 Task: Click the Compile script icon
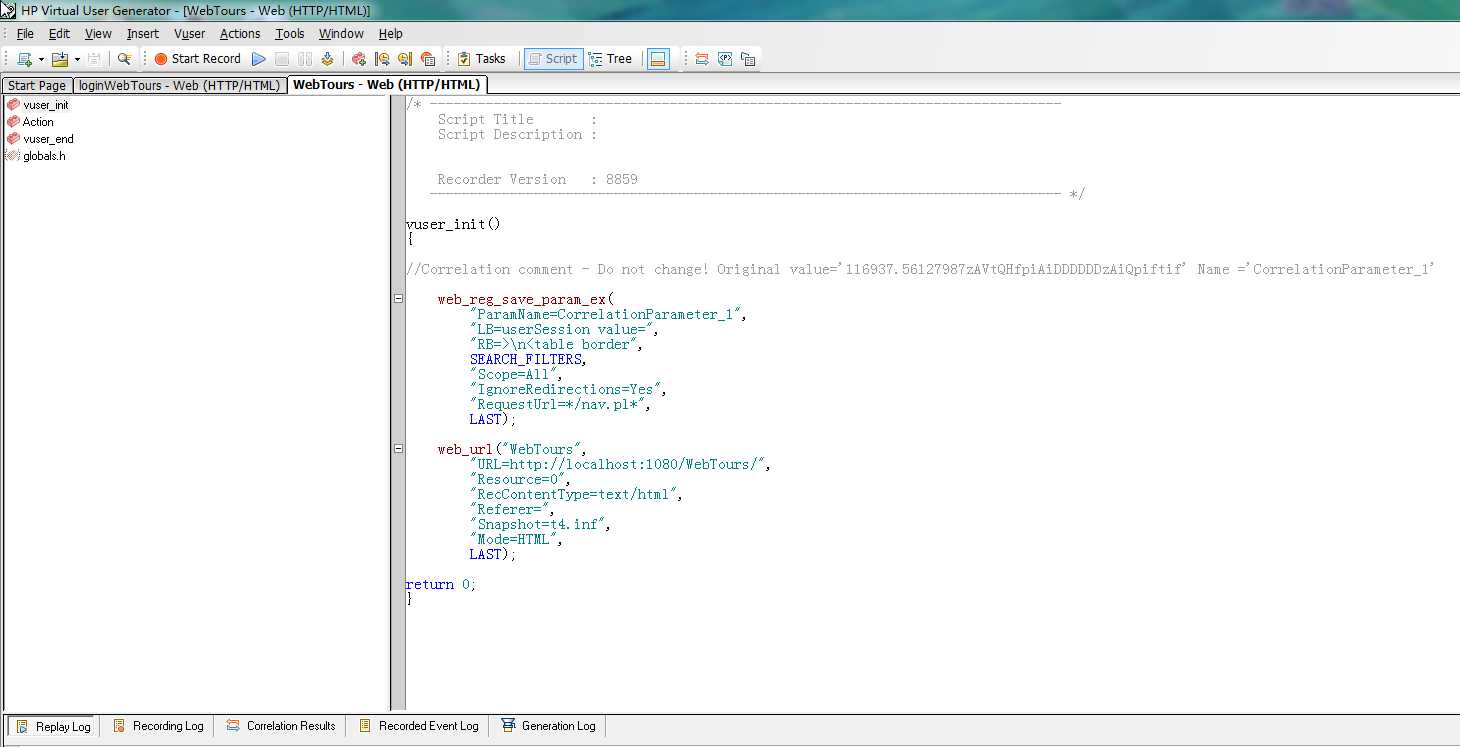[x=327, y=59]
